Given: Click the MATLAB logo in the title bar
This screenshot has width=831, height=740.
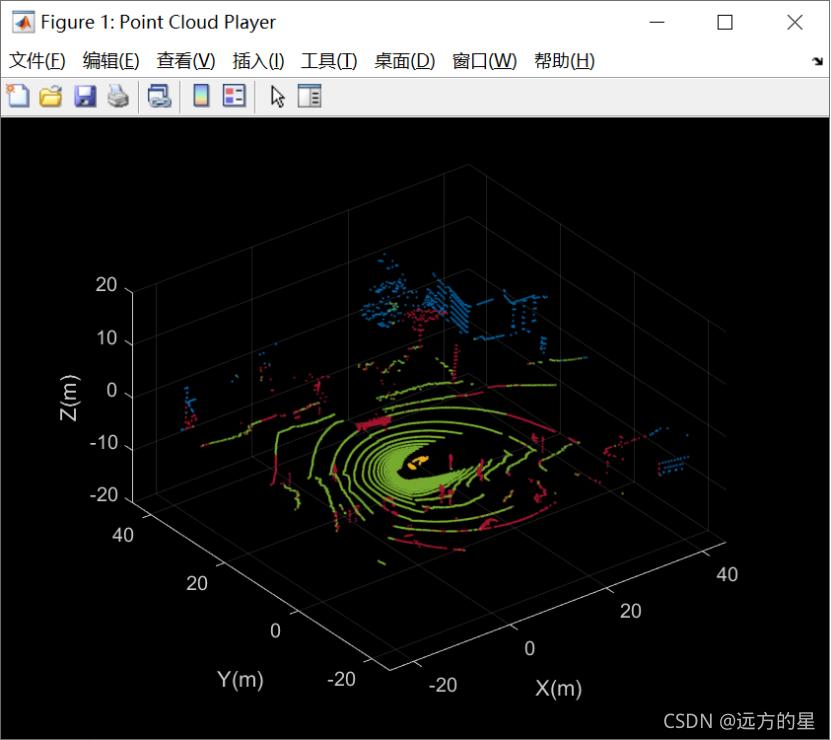Looking at the screenshot, I should click(23, 22).
